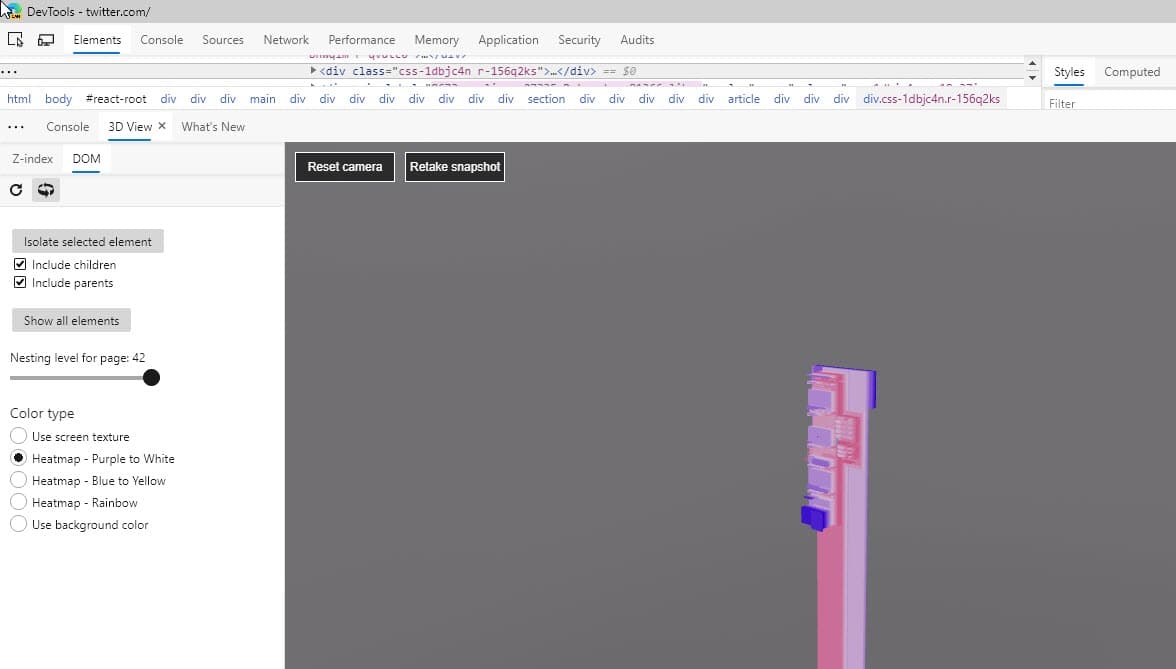
Task: Click the nesting level slider handle
Action: tap(152, 377)
